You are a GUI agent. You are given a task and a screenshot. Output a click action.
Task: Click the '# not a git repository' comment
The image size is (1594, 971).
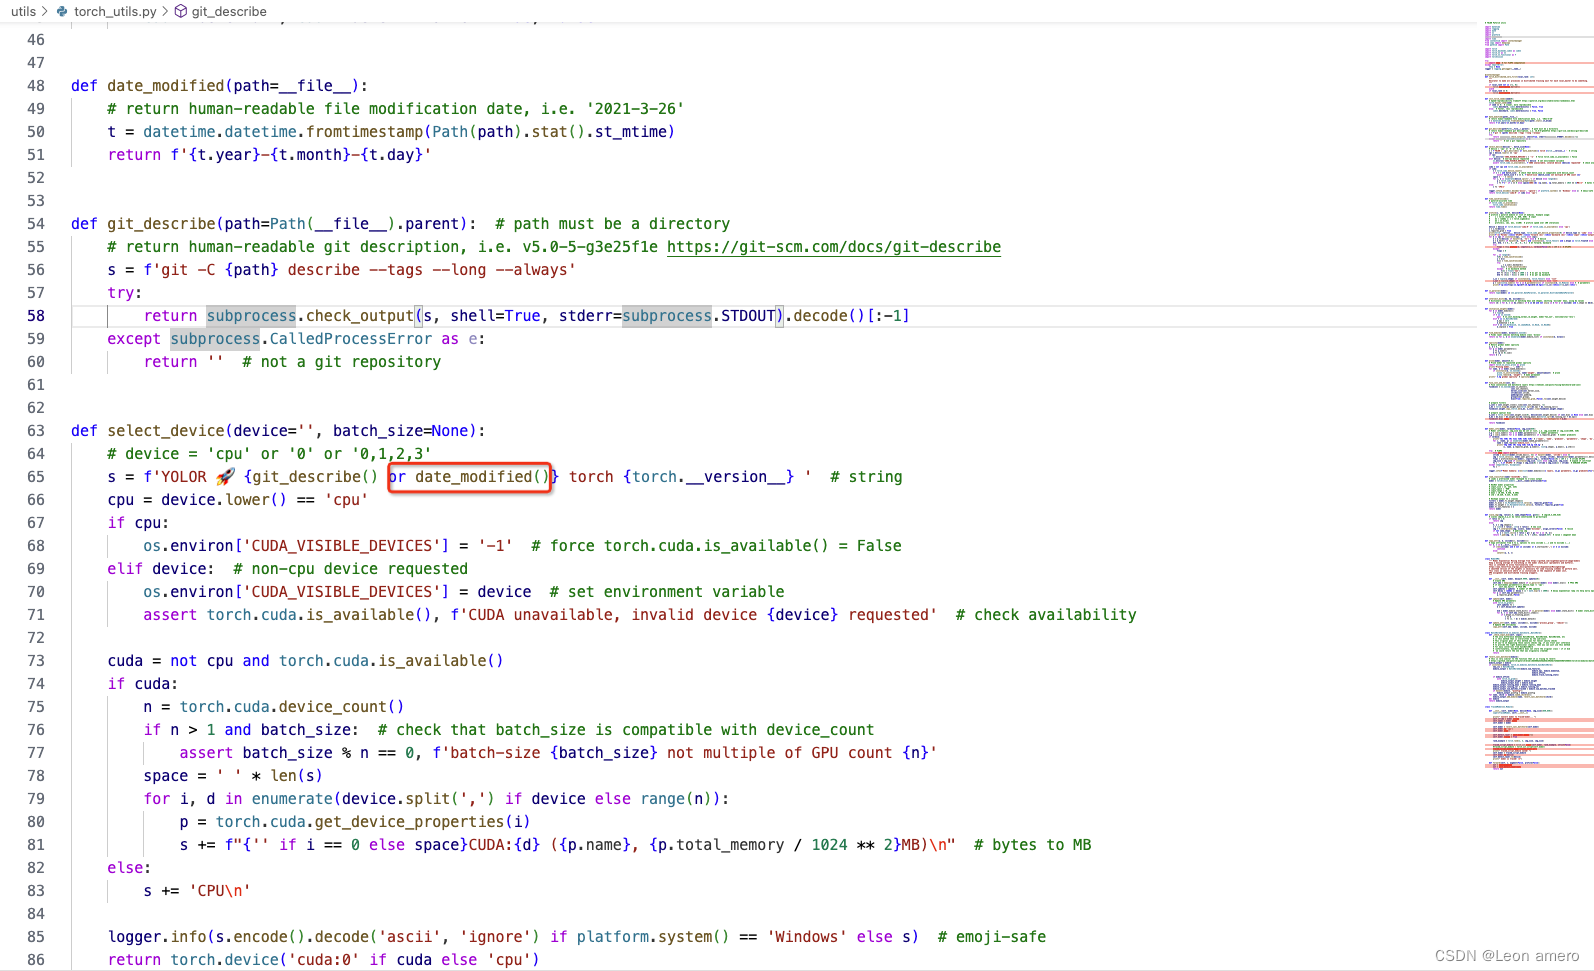341,362
